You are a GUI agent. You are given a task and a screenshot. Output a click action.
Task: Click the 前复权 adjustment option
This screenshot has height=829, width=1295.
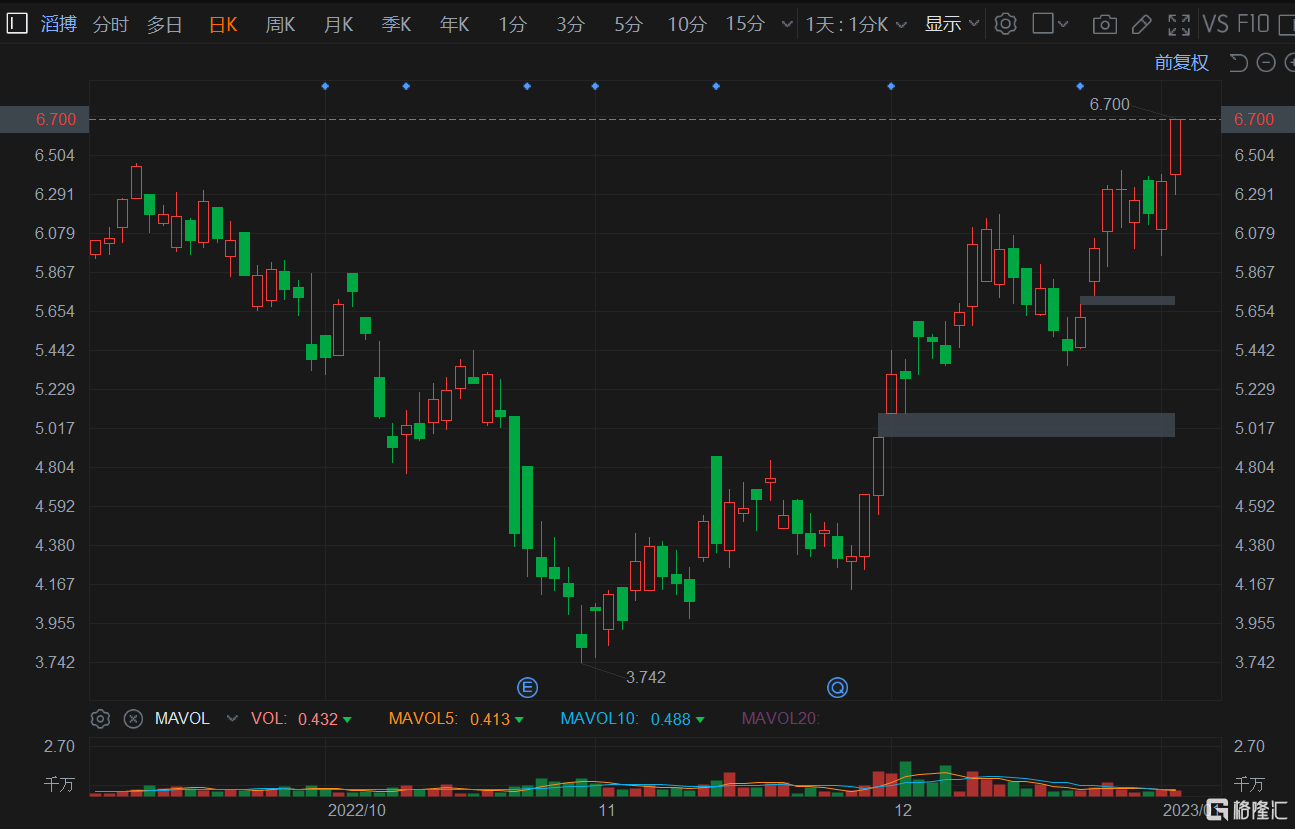coord(1181,63)
